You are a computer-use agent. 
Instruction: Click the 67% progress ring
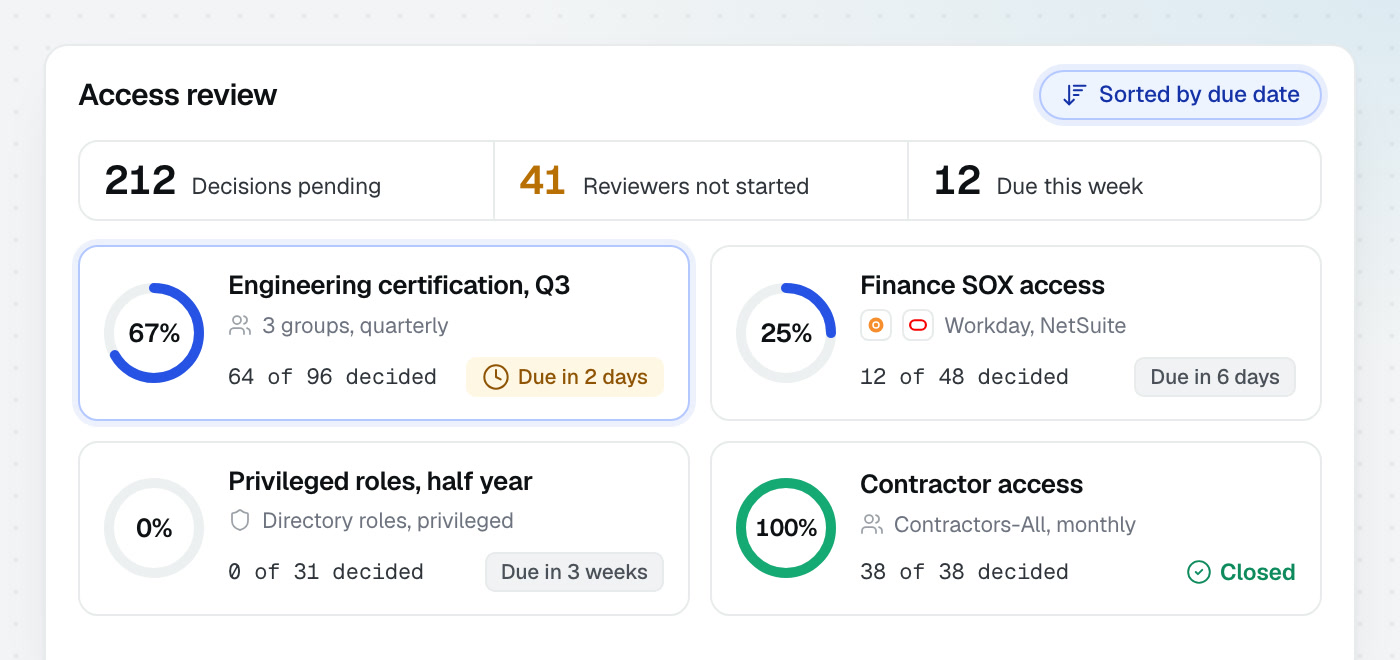(154, 333)
